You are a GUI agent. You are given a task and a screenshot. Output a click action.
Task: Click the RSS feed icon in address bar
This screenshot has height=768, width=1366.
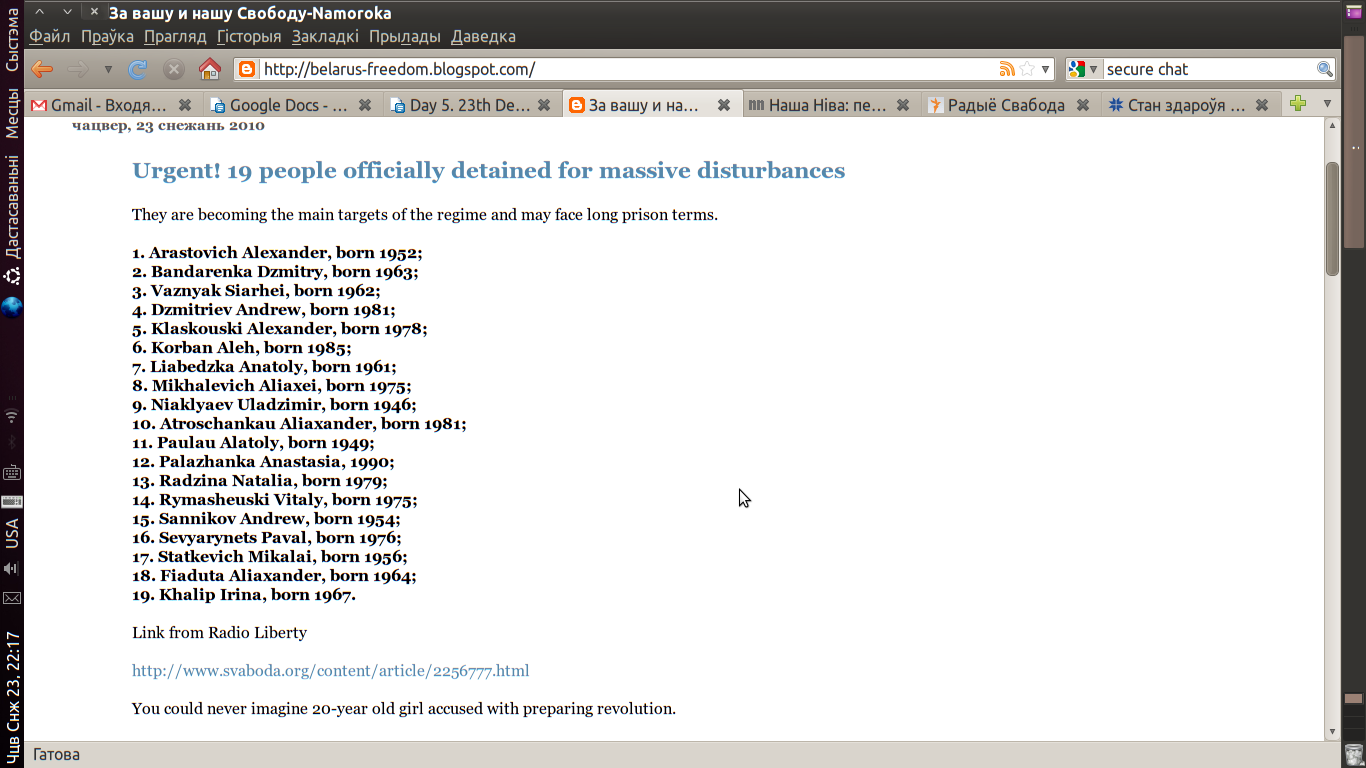[1007, 69]
